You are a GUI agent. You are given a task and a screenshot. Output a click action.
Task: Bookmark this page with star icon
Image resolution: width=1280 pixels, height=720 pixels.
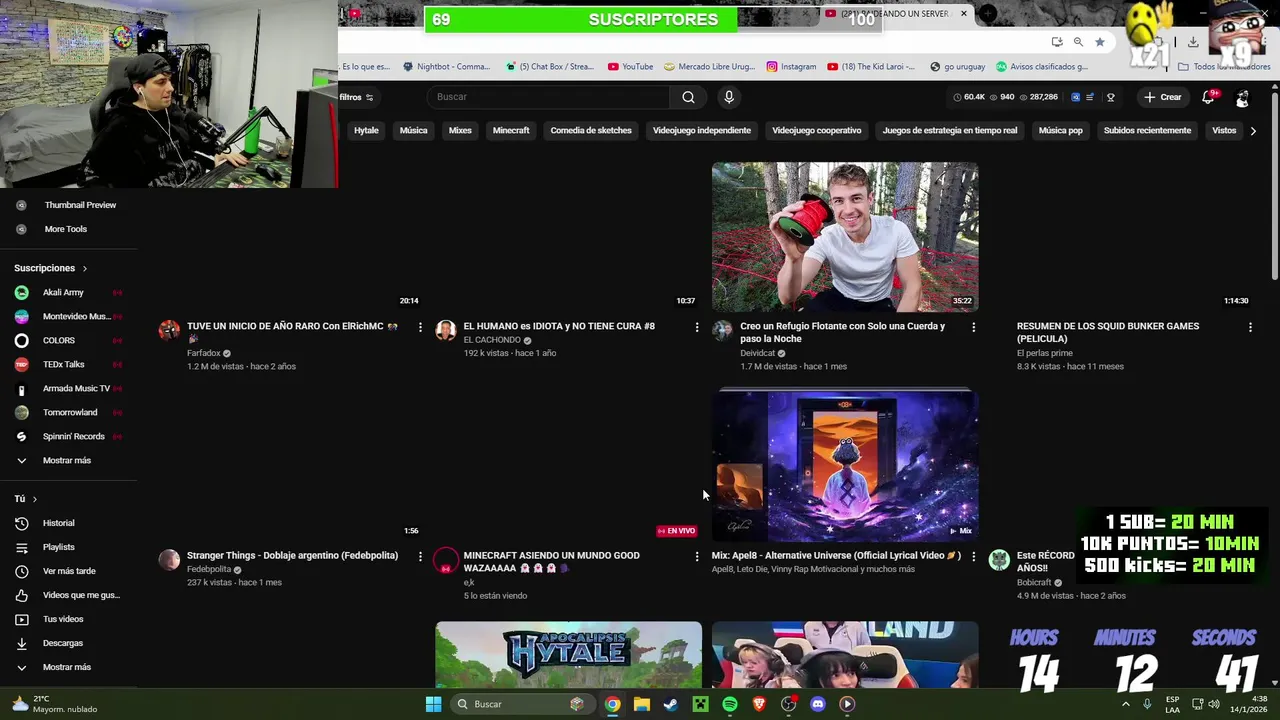(1100, 42)
